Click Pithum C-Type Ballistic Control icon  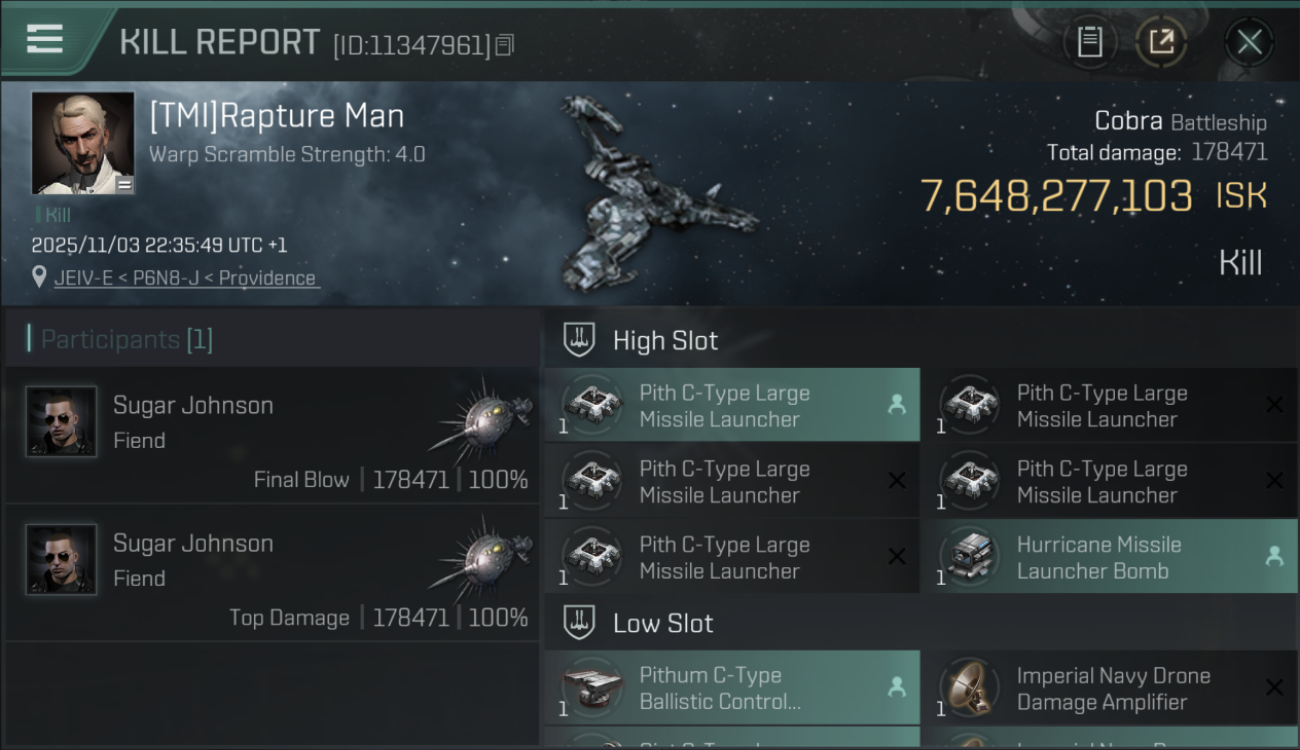[592, 688]
